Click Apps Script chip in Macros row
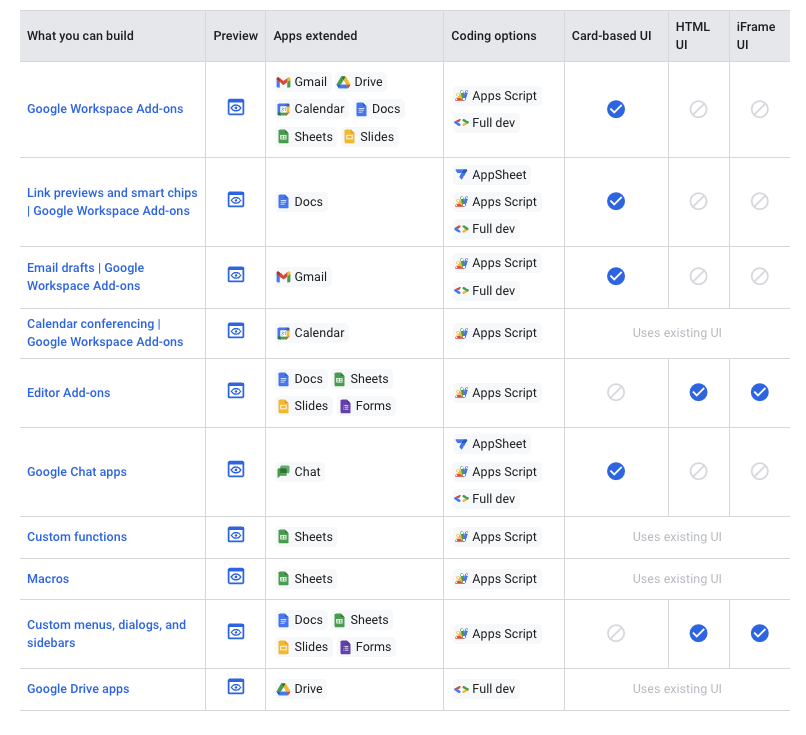Image resolution: width=806 pixels, height=735 pixels. [497, 579]
